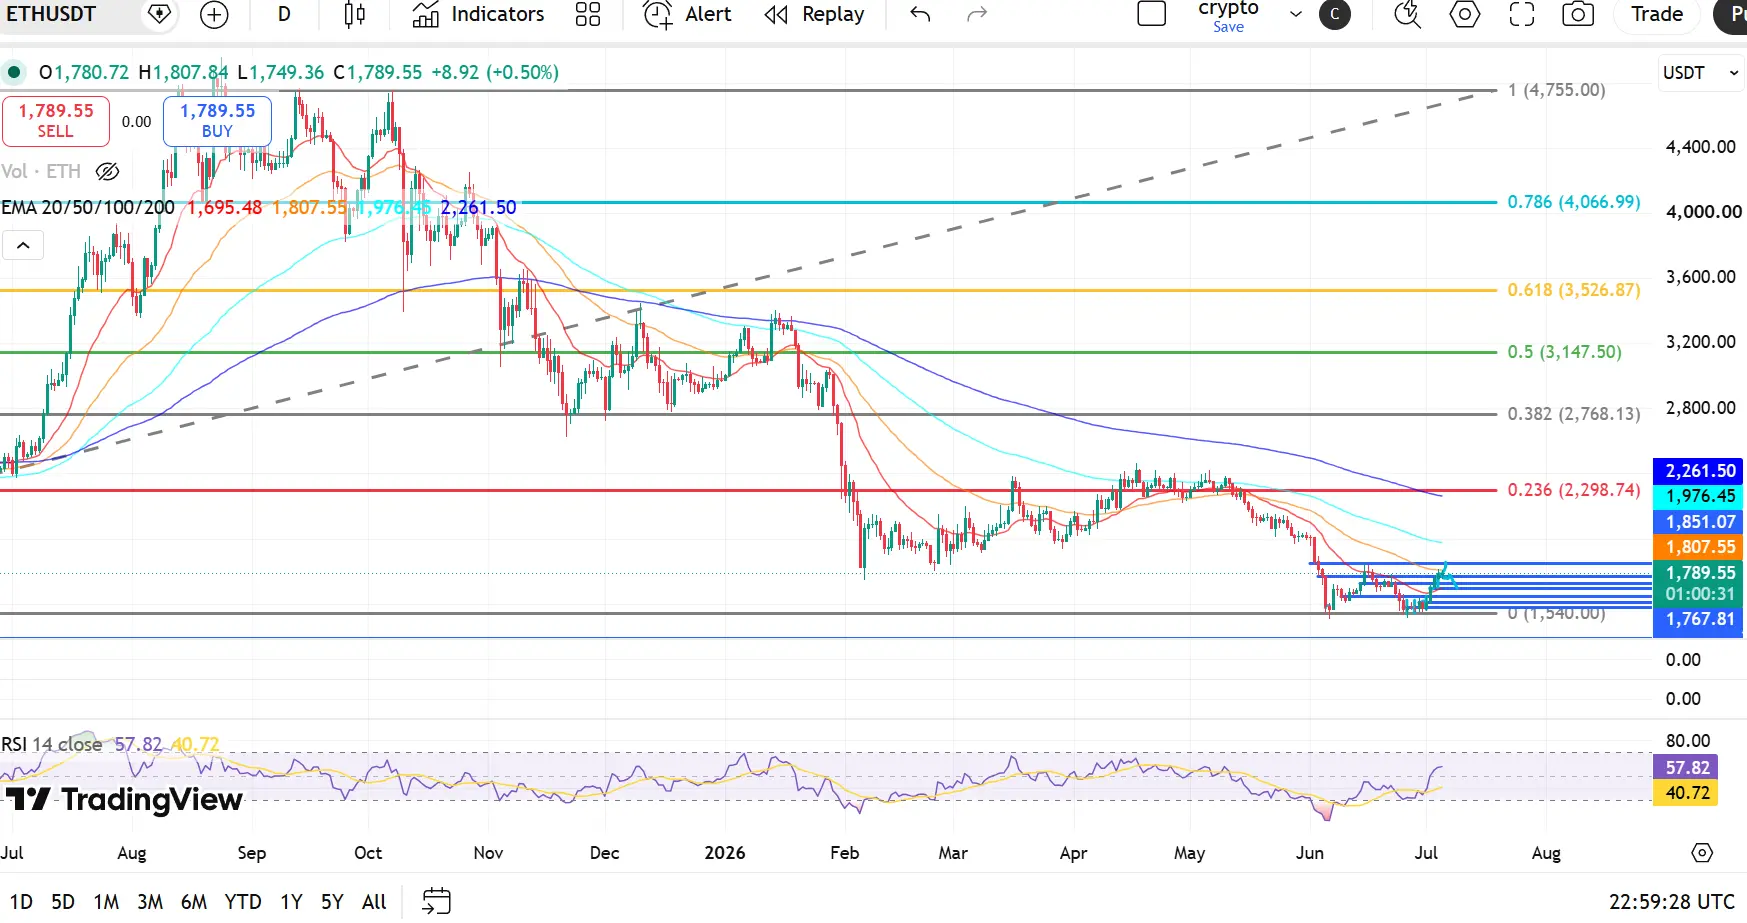1747x923 pixels.
Task: Take a chart snapshot with camera icon
Action: (1578, 14)
